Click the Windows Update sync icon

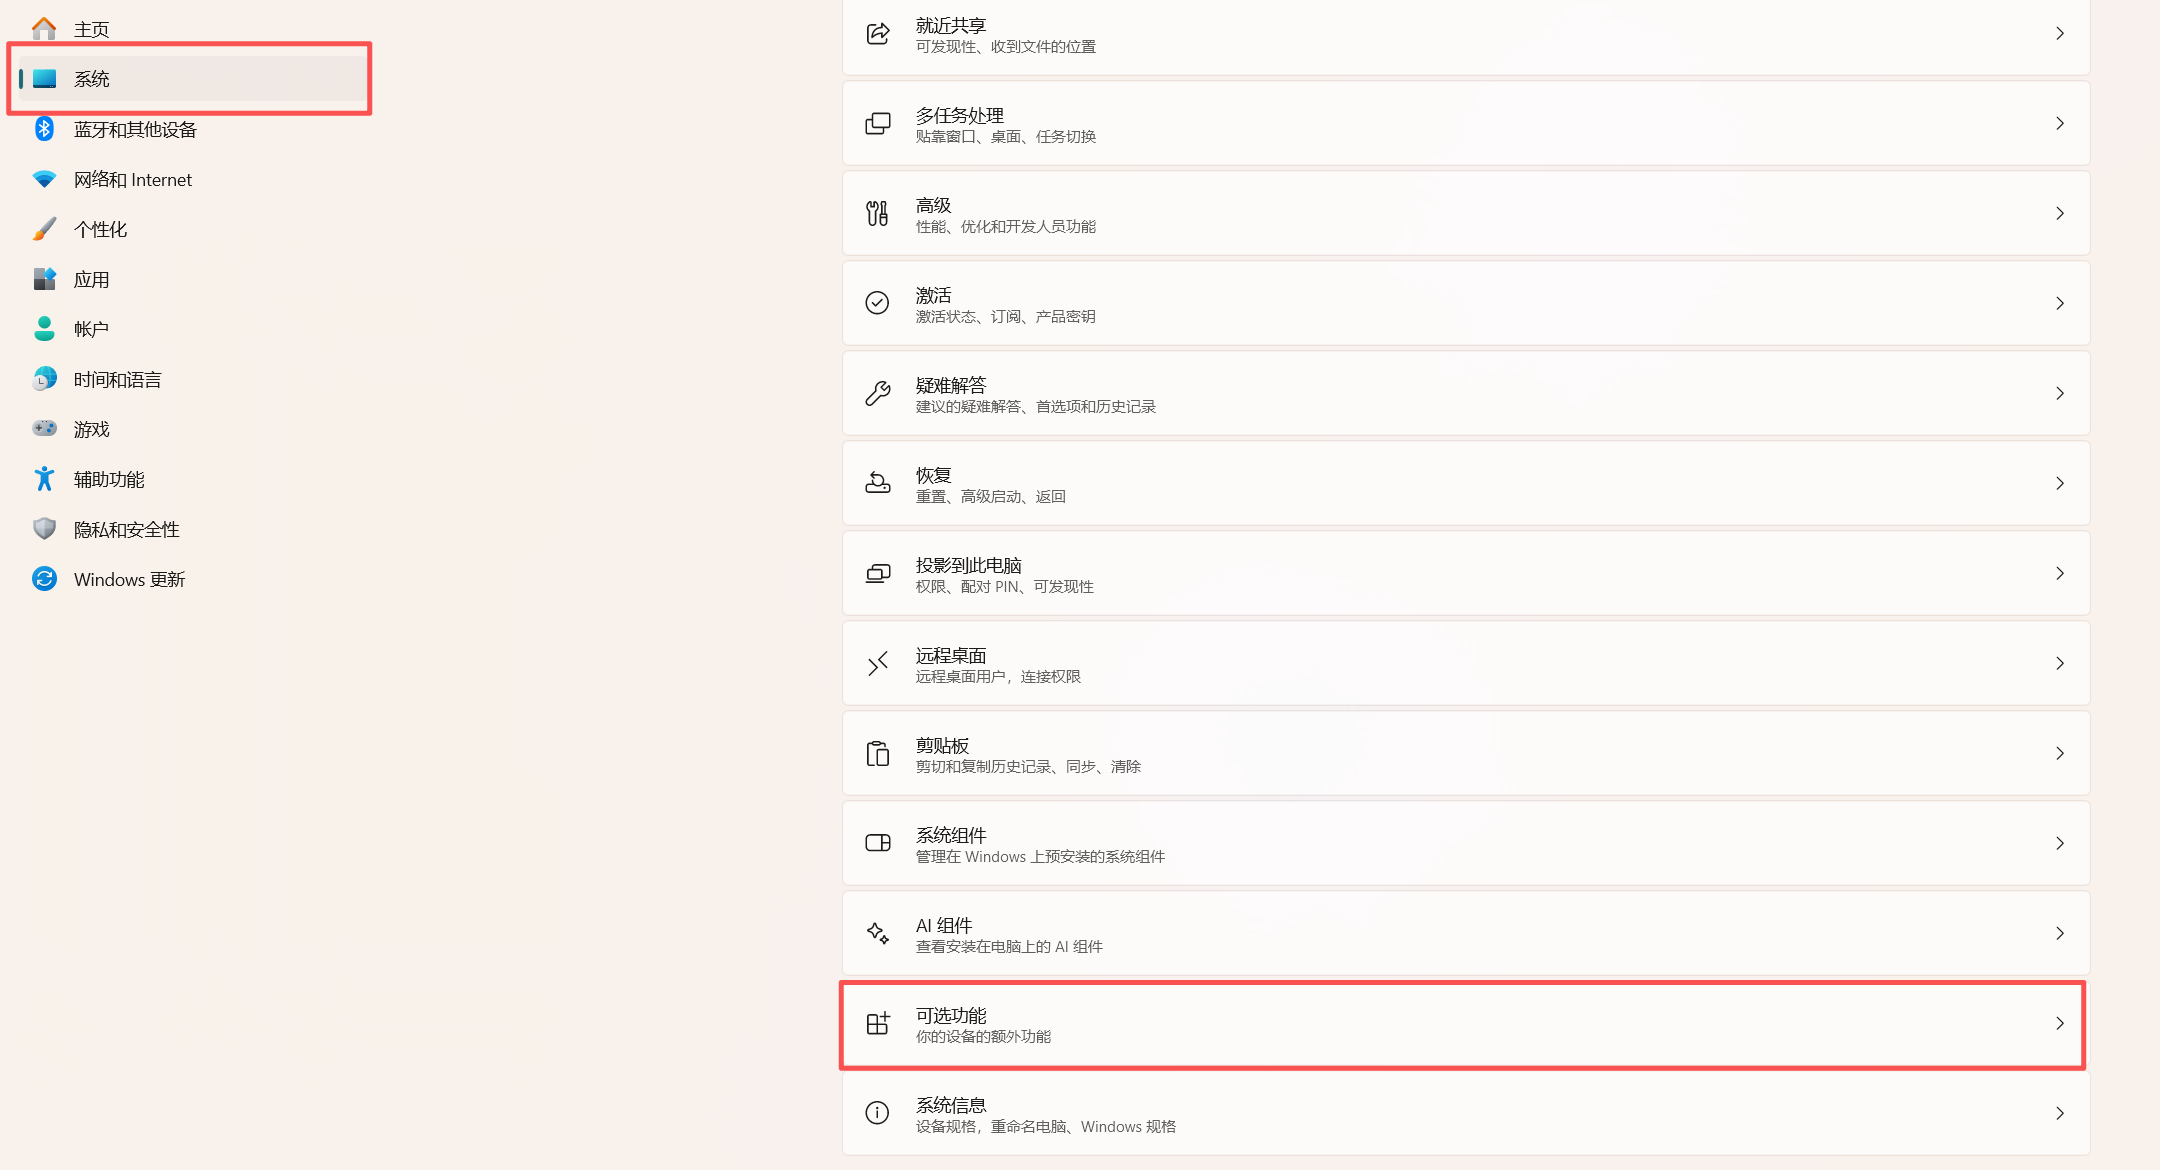coord(44,579)
